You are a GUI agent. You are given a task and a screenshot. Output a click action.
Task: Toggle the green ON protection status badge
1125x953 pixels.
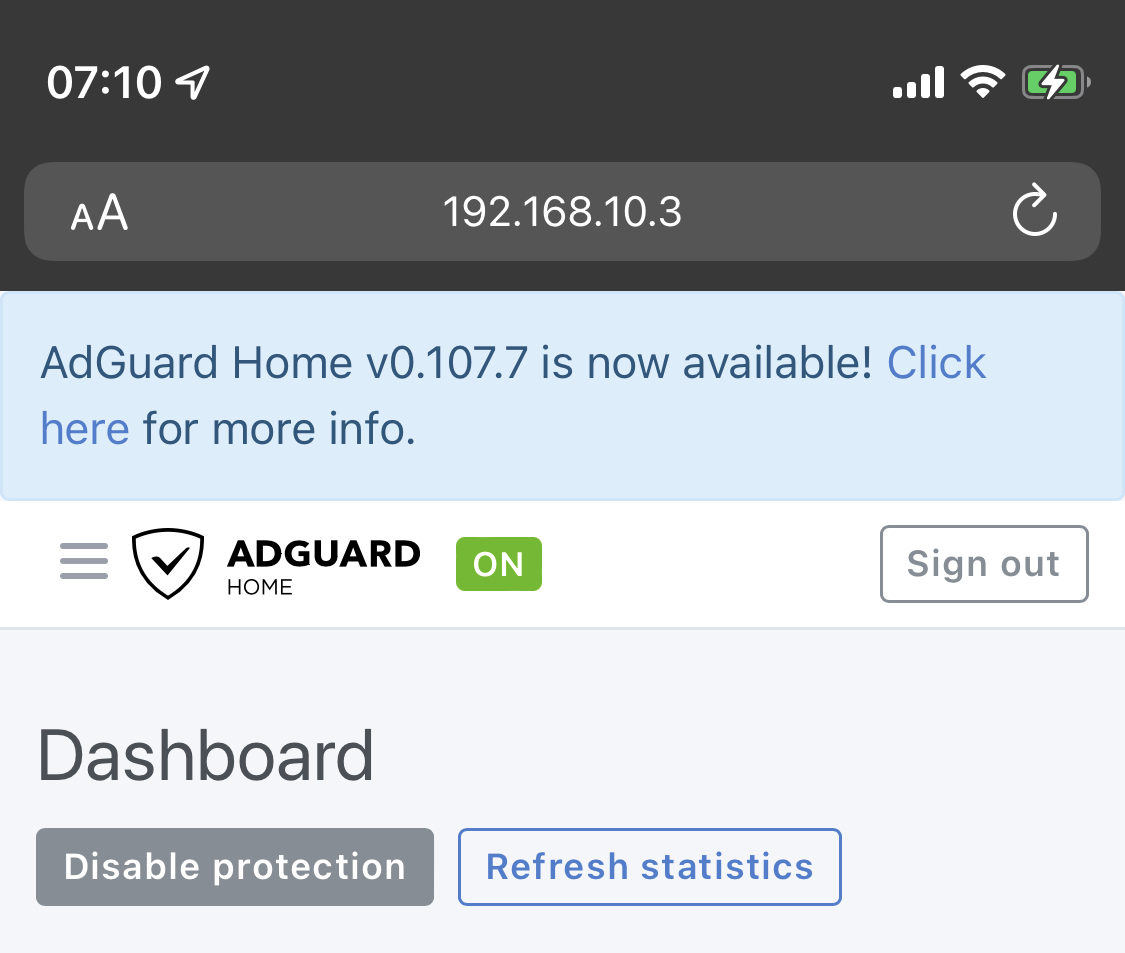click(x=498, y=563)
